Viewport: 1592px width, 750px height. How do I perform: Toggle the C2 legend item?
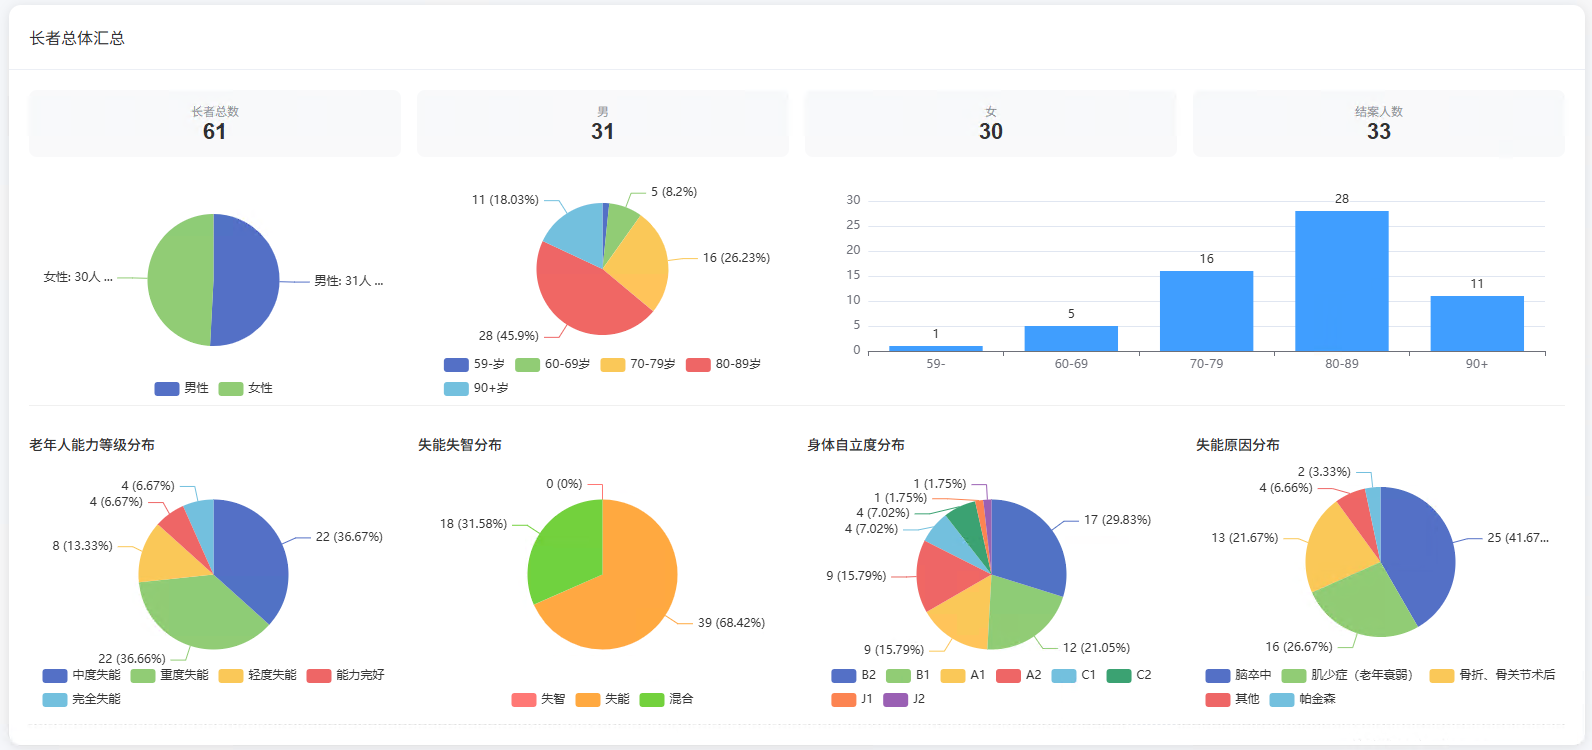(x=1129, y=675)
